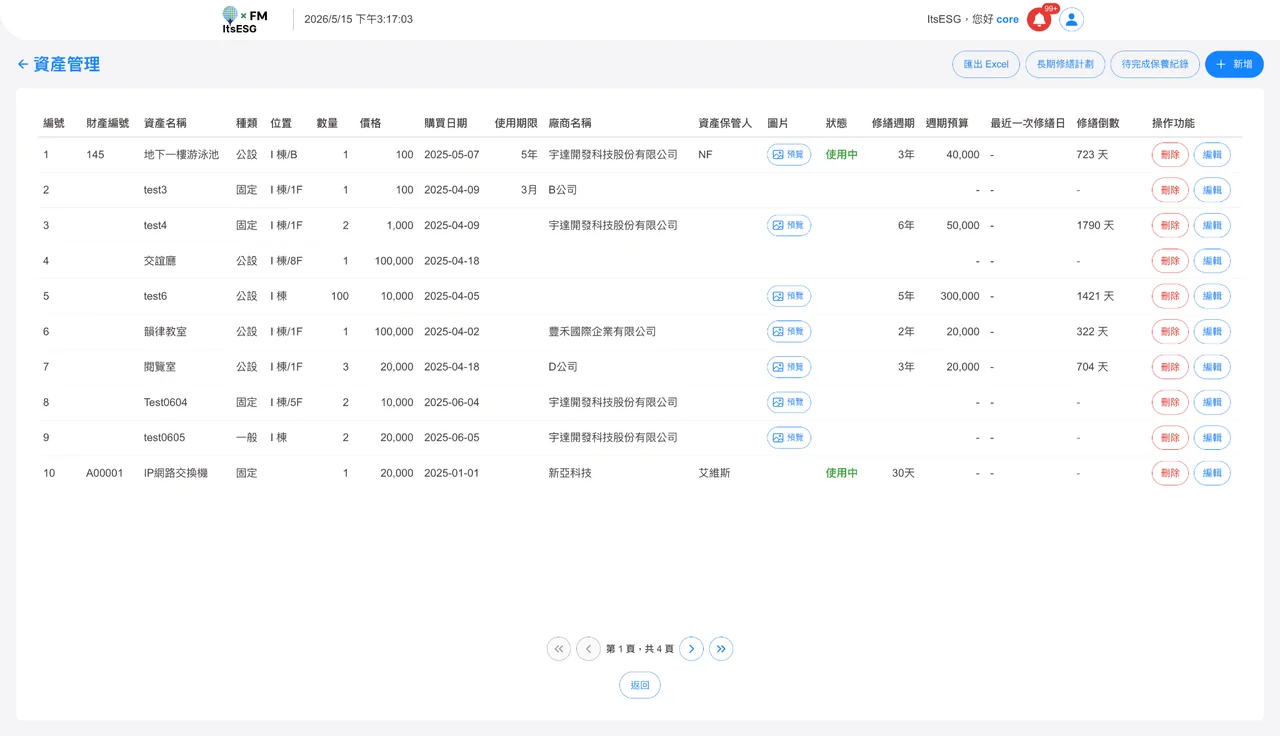Edit the test3 asset row
This screenshot has height=736, width=1280.
tap(1212, 190)
